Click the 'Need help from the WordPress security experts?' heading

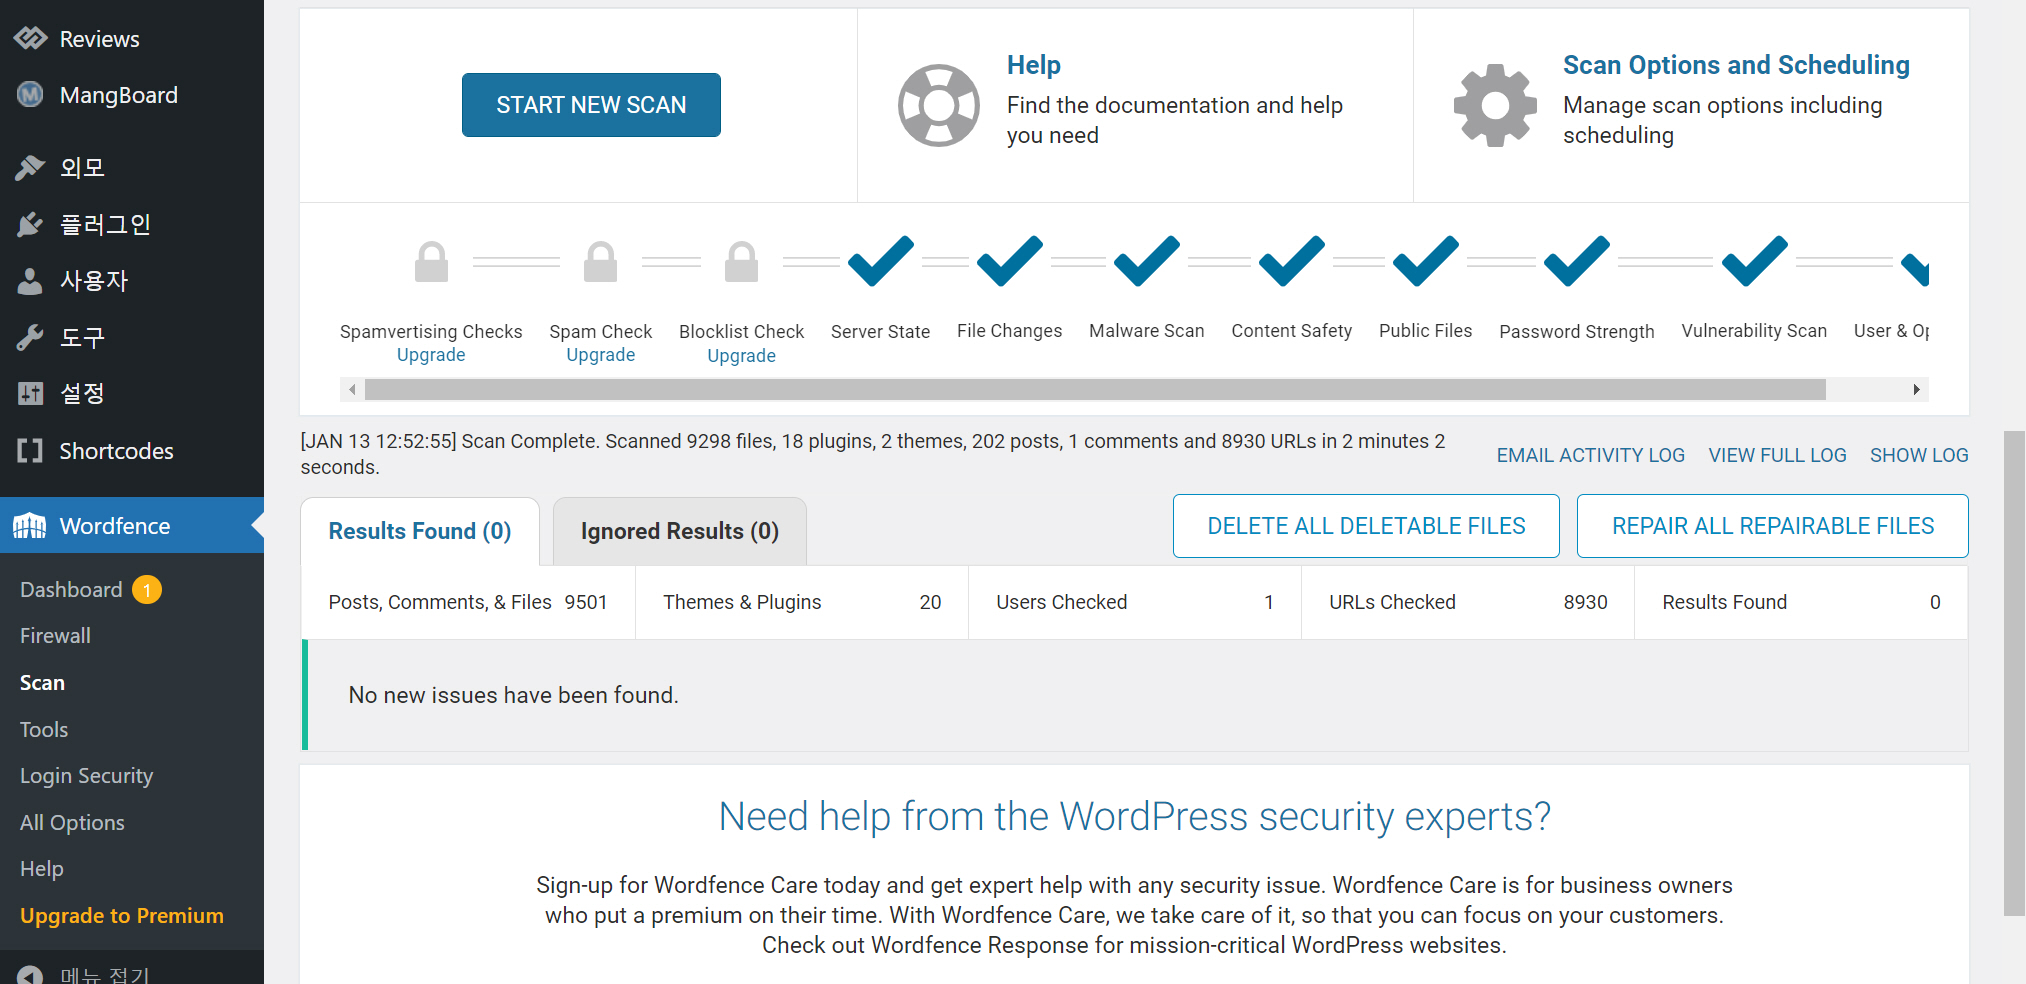click(x=1134, y=817)
